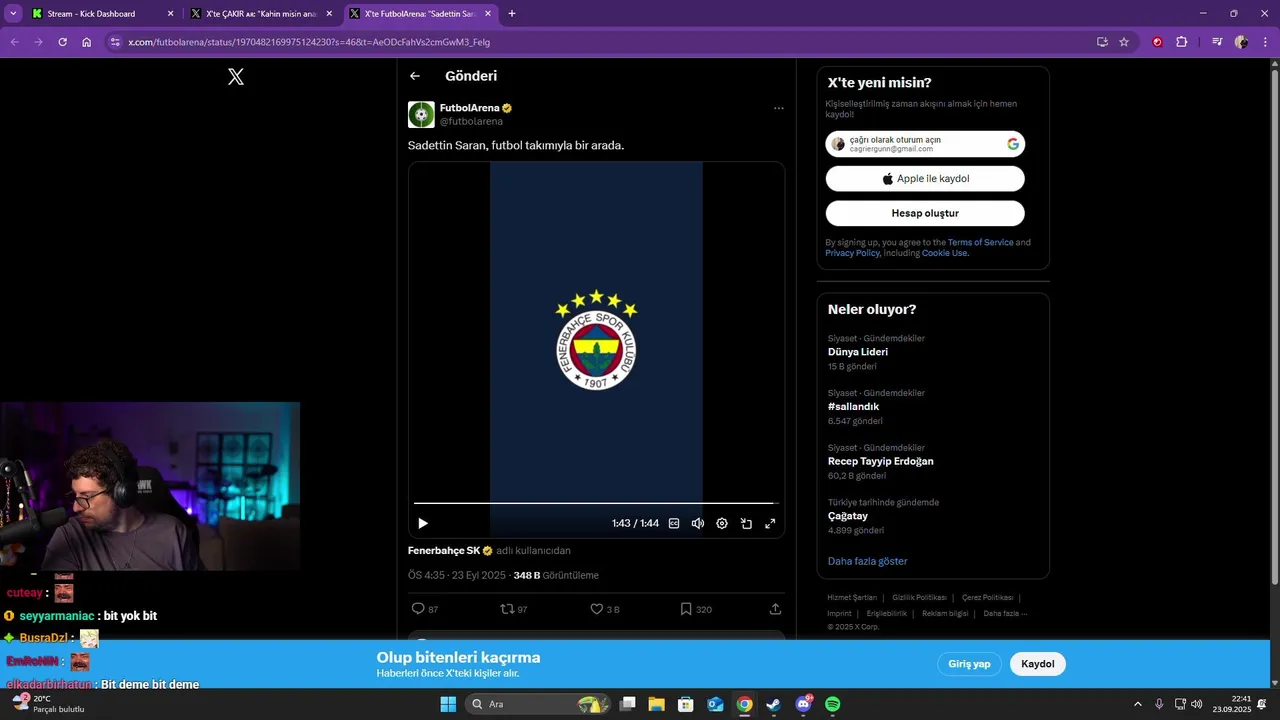This screenshot has height=720, width=1280.
Task: Open Discord from taskbar
Action: pyautogui.click(x=804, y=704)
